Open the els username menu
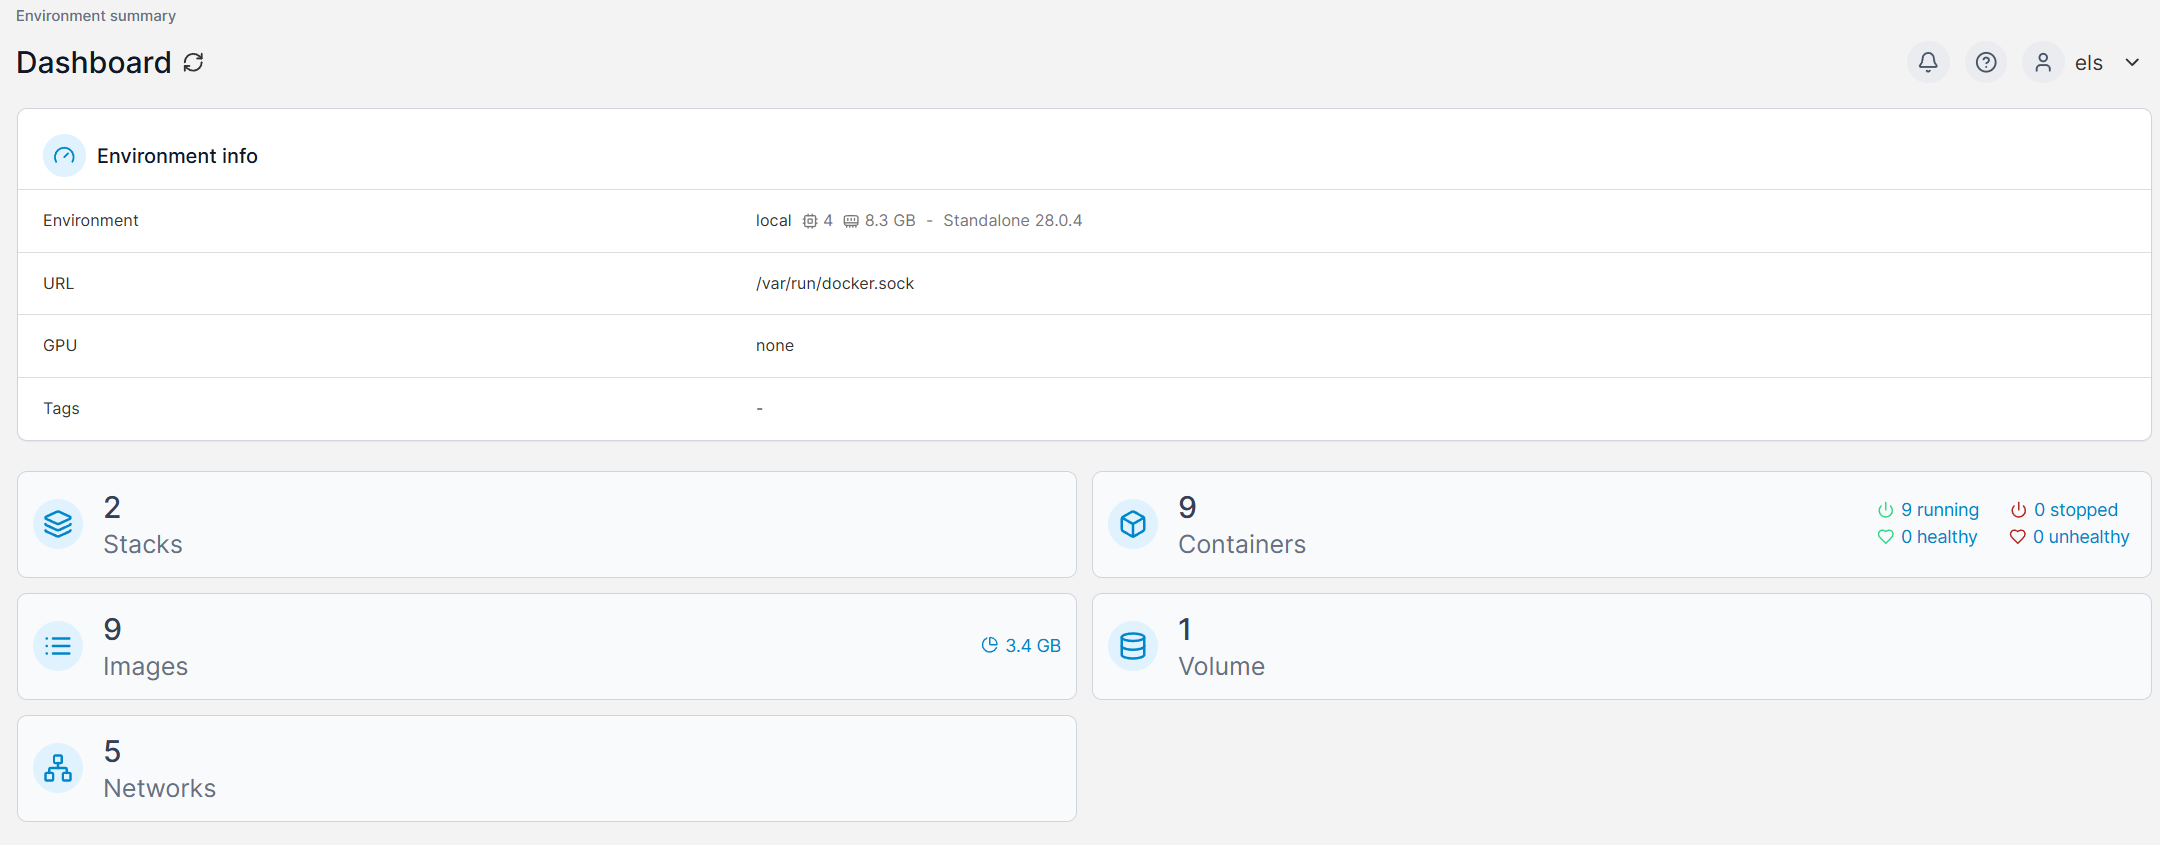Image resolution: width=2160 pixels, height=845 pixels. click(x=2088, y=63)
